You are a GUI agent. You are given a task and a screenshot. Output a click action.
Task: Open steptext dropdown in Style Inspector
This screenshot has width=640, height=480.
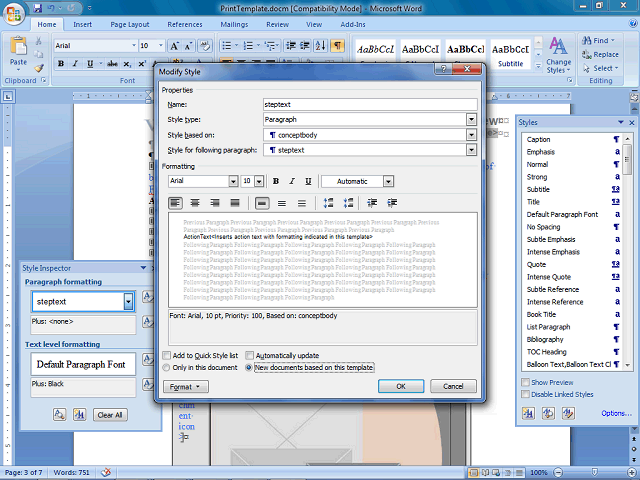click(x=129, y=302)
